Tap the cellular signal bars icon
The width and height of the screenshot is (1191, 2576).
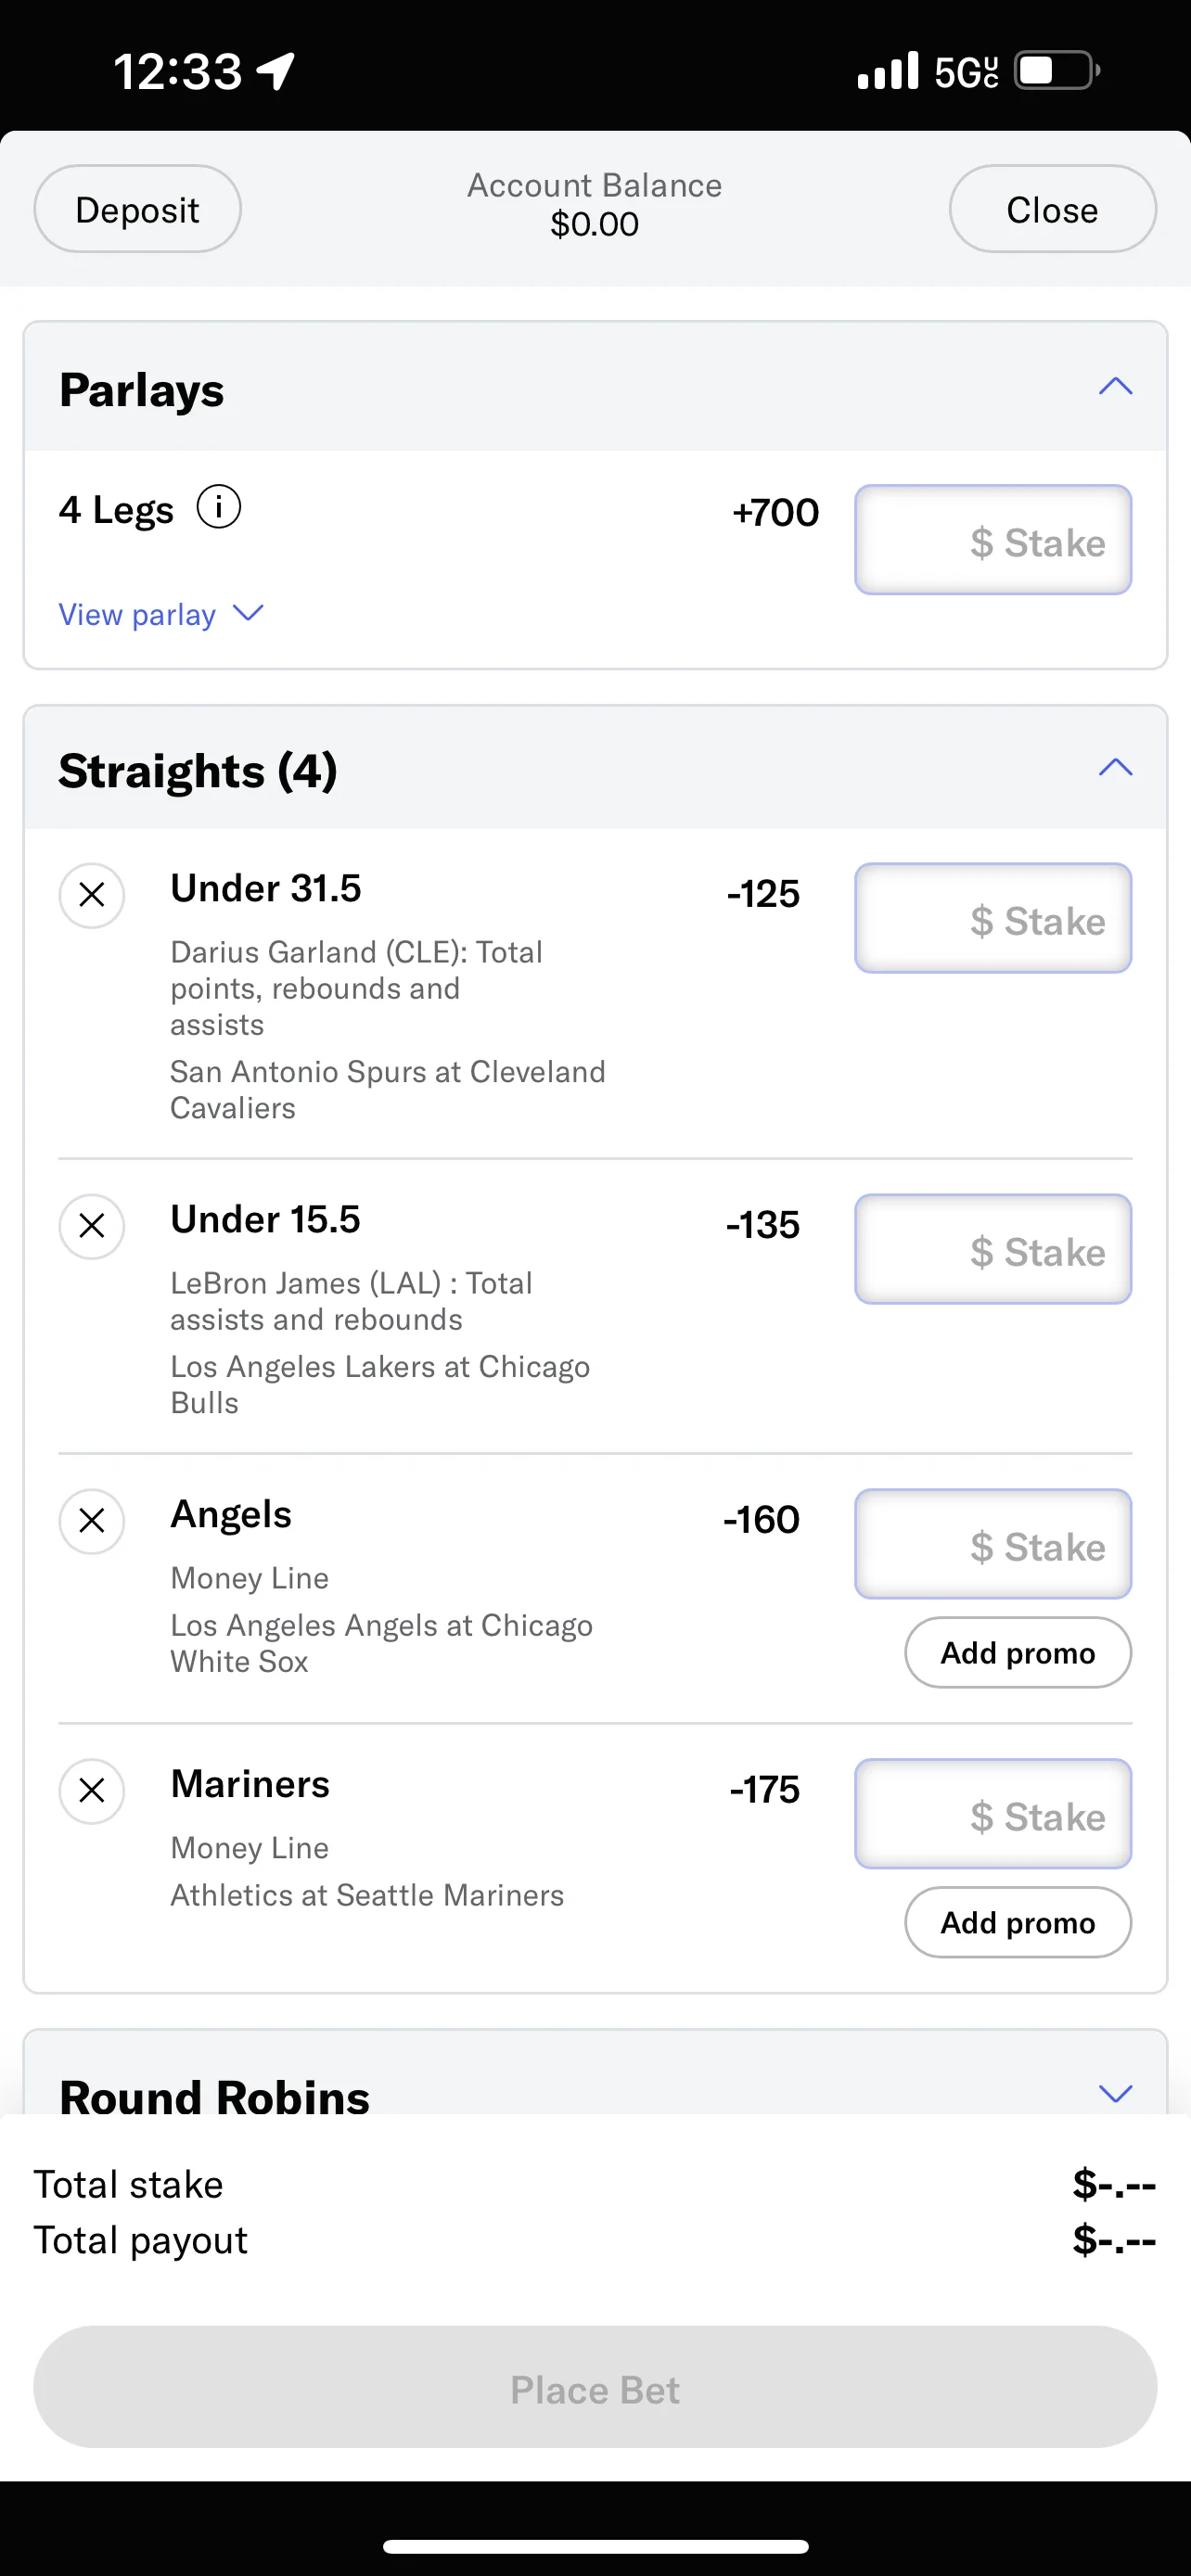click(888, 71)
